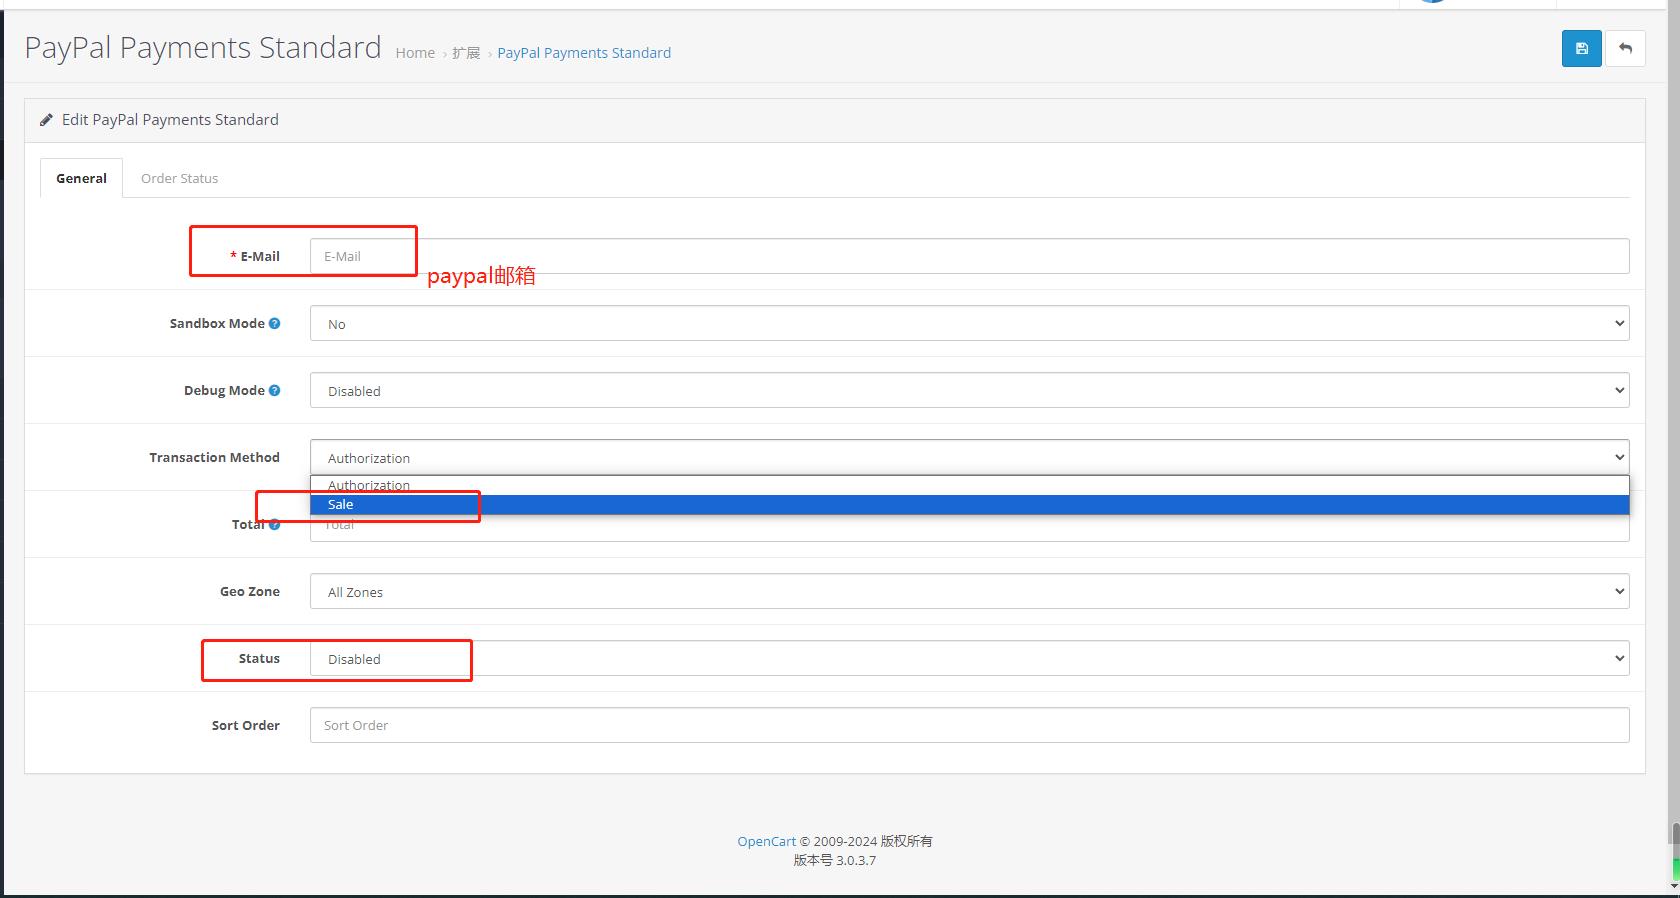
Task: Open the Sandbox Mode dropdown
Action: point(968,324)
